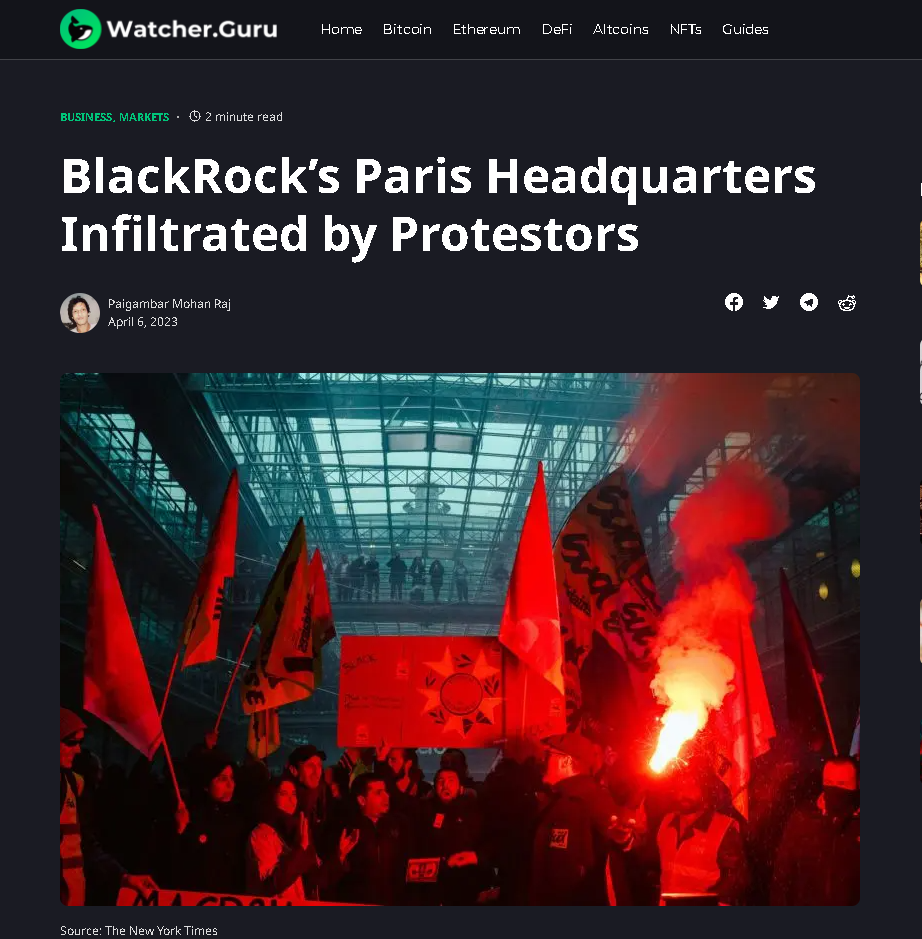Image resolution: width=922 pixels, height=939 pixels.
Task: Open the Ethereum menu item
Action: [x=487, y=29]
